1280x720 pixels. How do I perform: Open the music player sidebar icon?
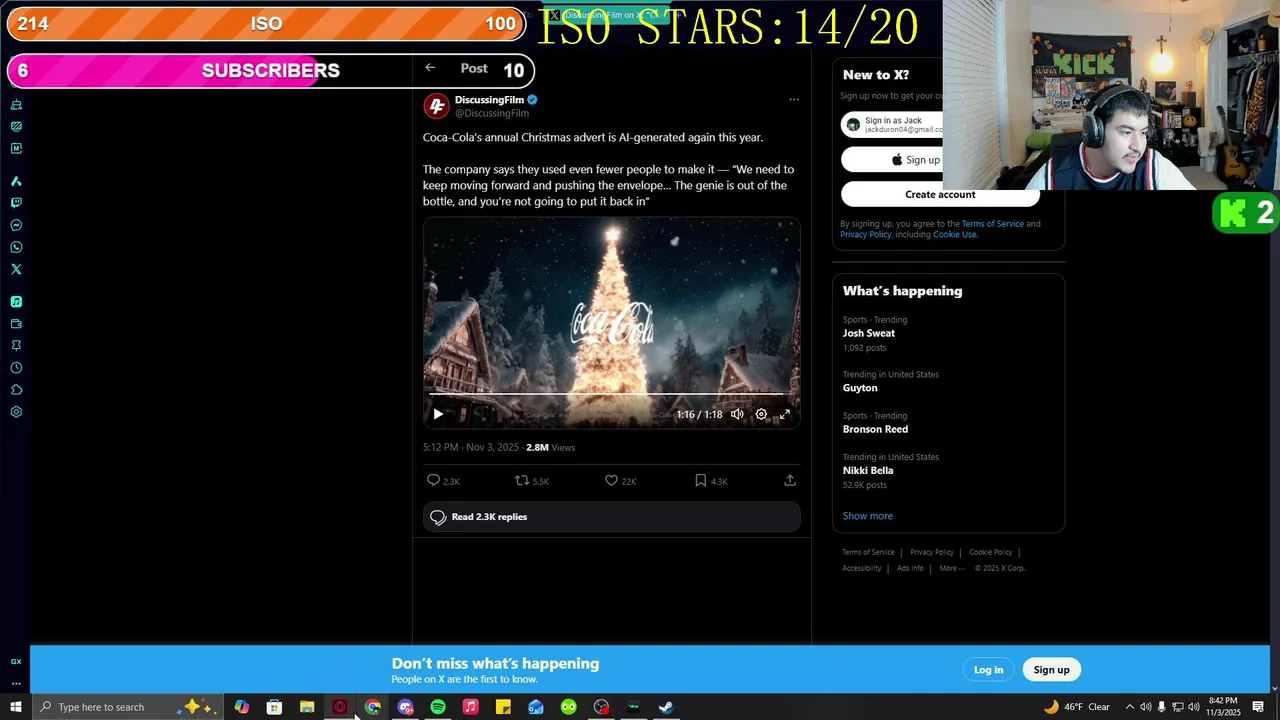click(x=16, y=302)
